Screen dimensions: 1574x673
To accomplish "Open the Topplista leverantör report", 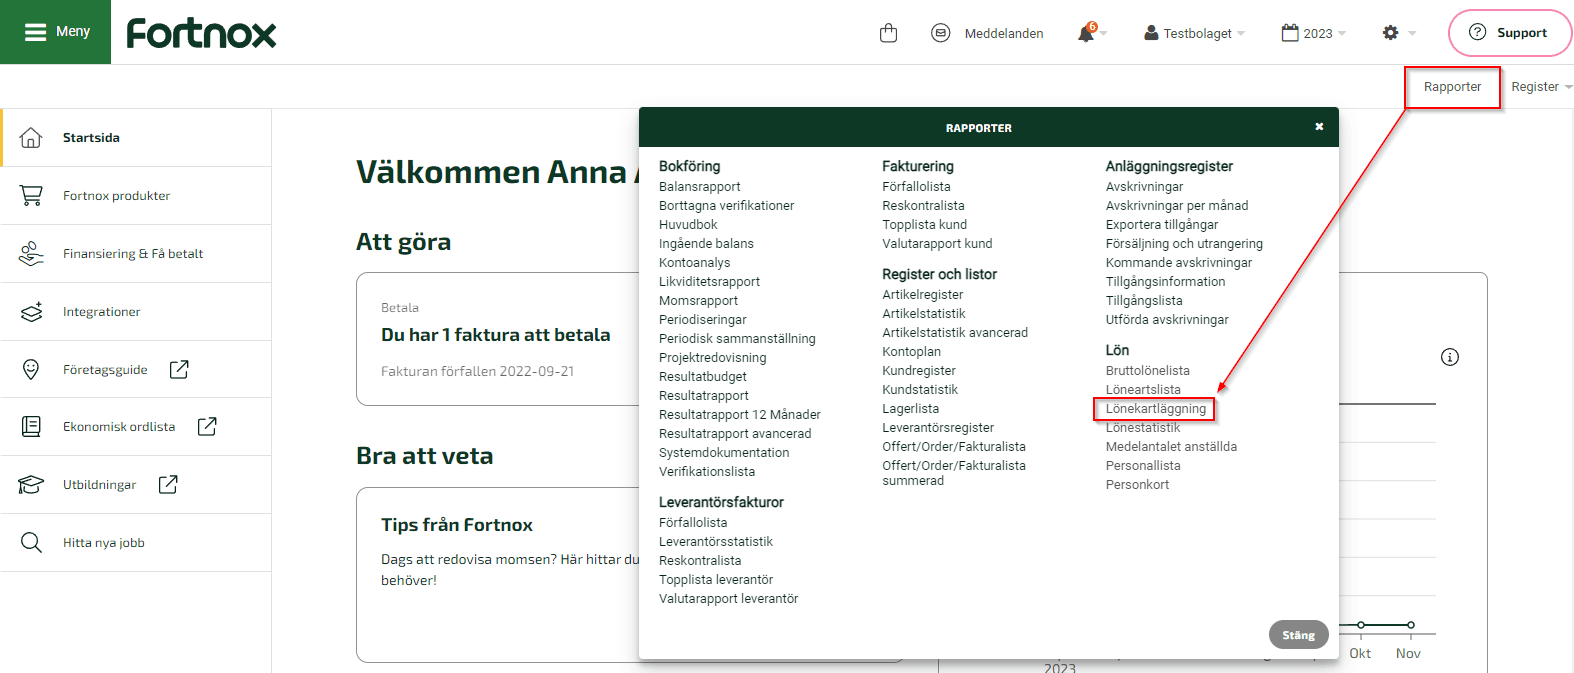I will 716,579.
